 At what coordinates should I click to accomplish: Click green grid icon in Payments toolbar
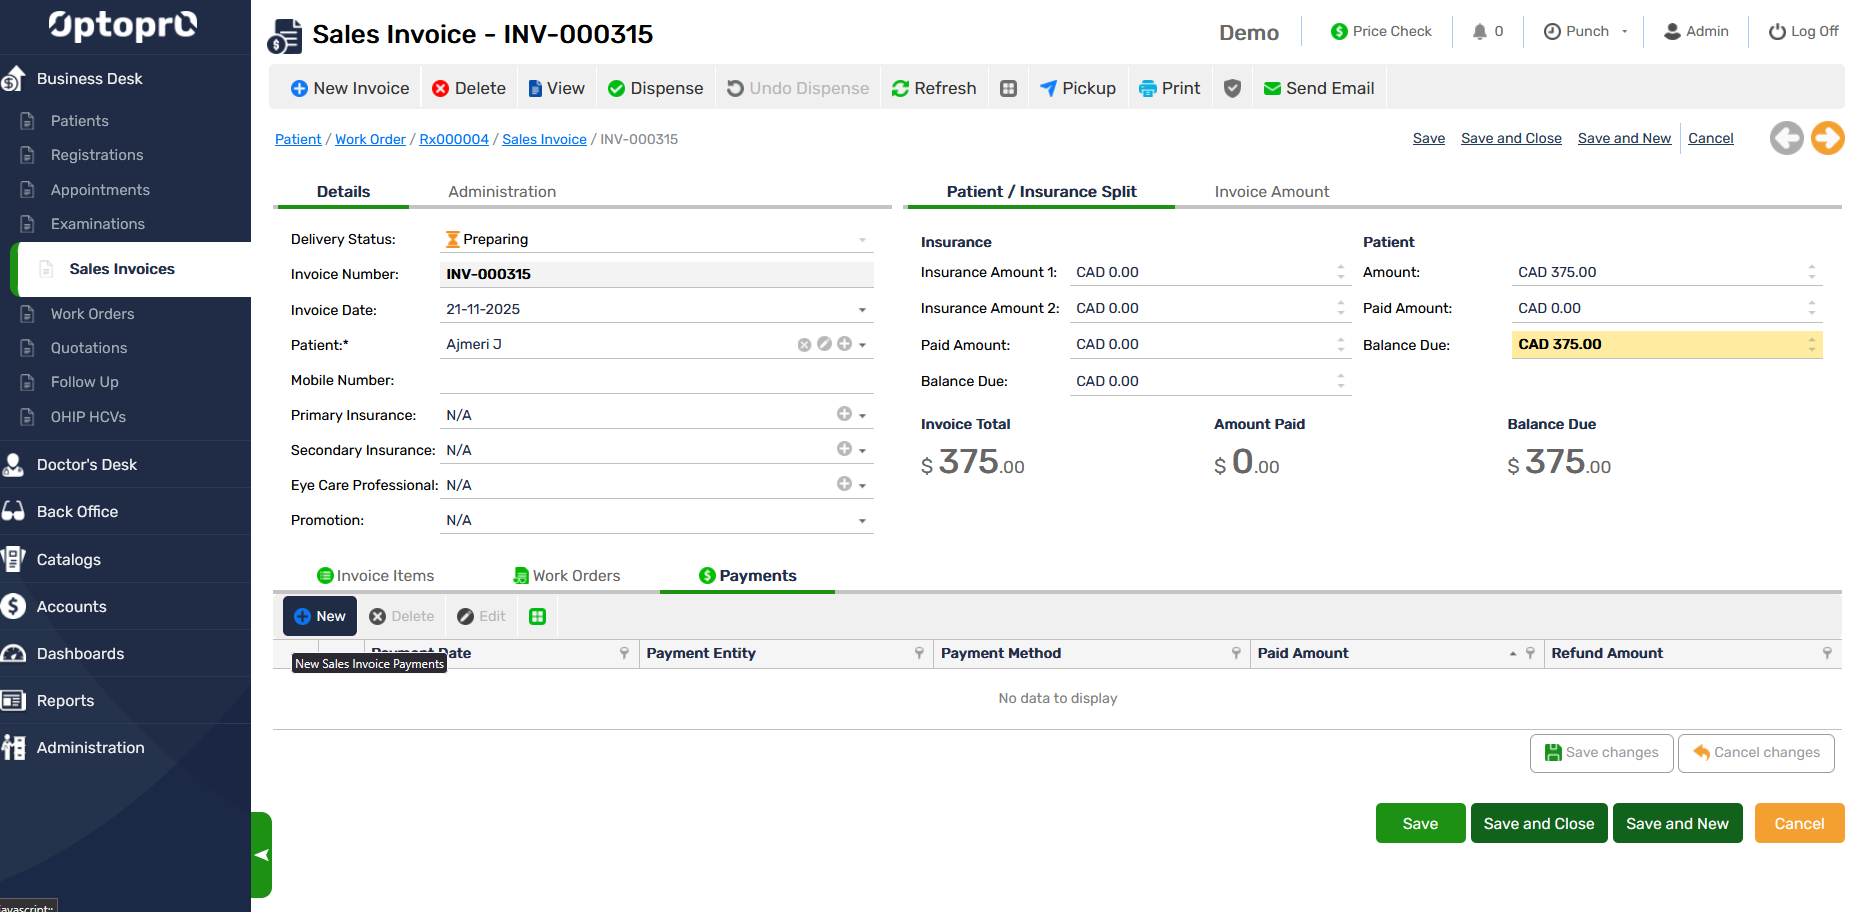[537, 617]
